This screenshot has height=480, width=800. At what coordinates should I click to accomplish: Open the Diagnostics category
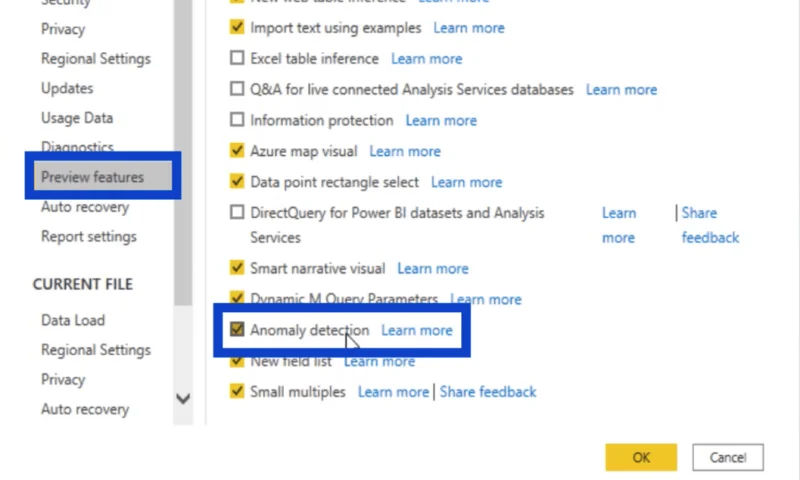point(77,146)
